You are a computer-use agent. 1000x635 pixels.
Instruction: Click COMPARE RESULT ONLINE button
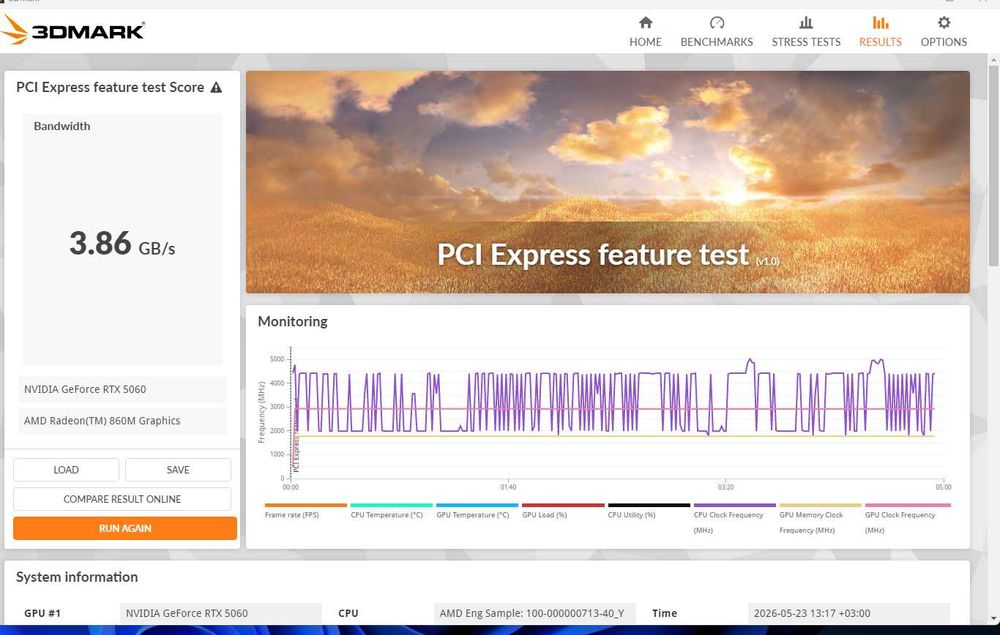(x=122, y=499)
